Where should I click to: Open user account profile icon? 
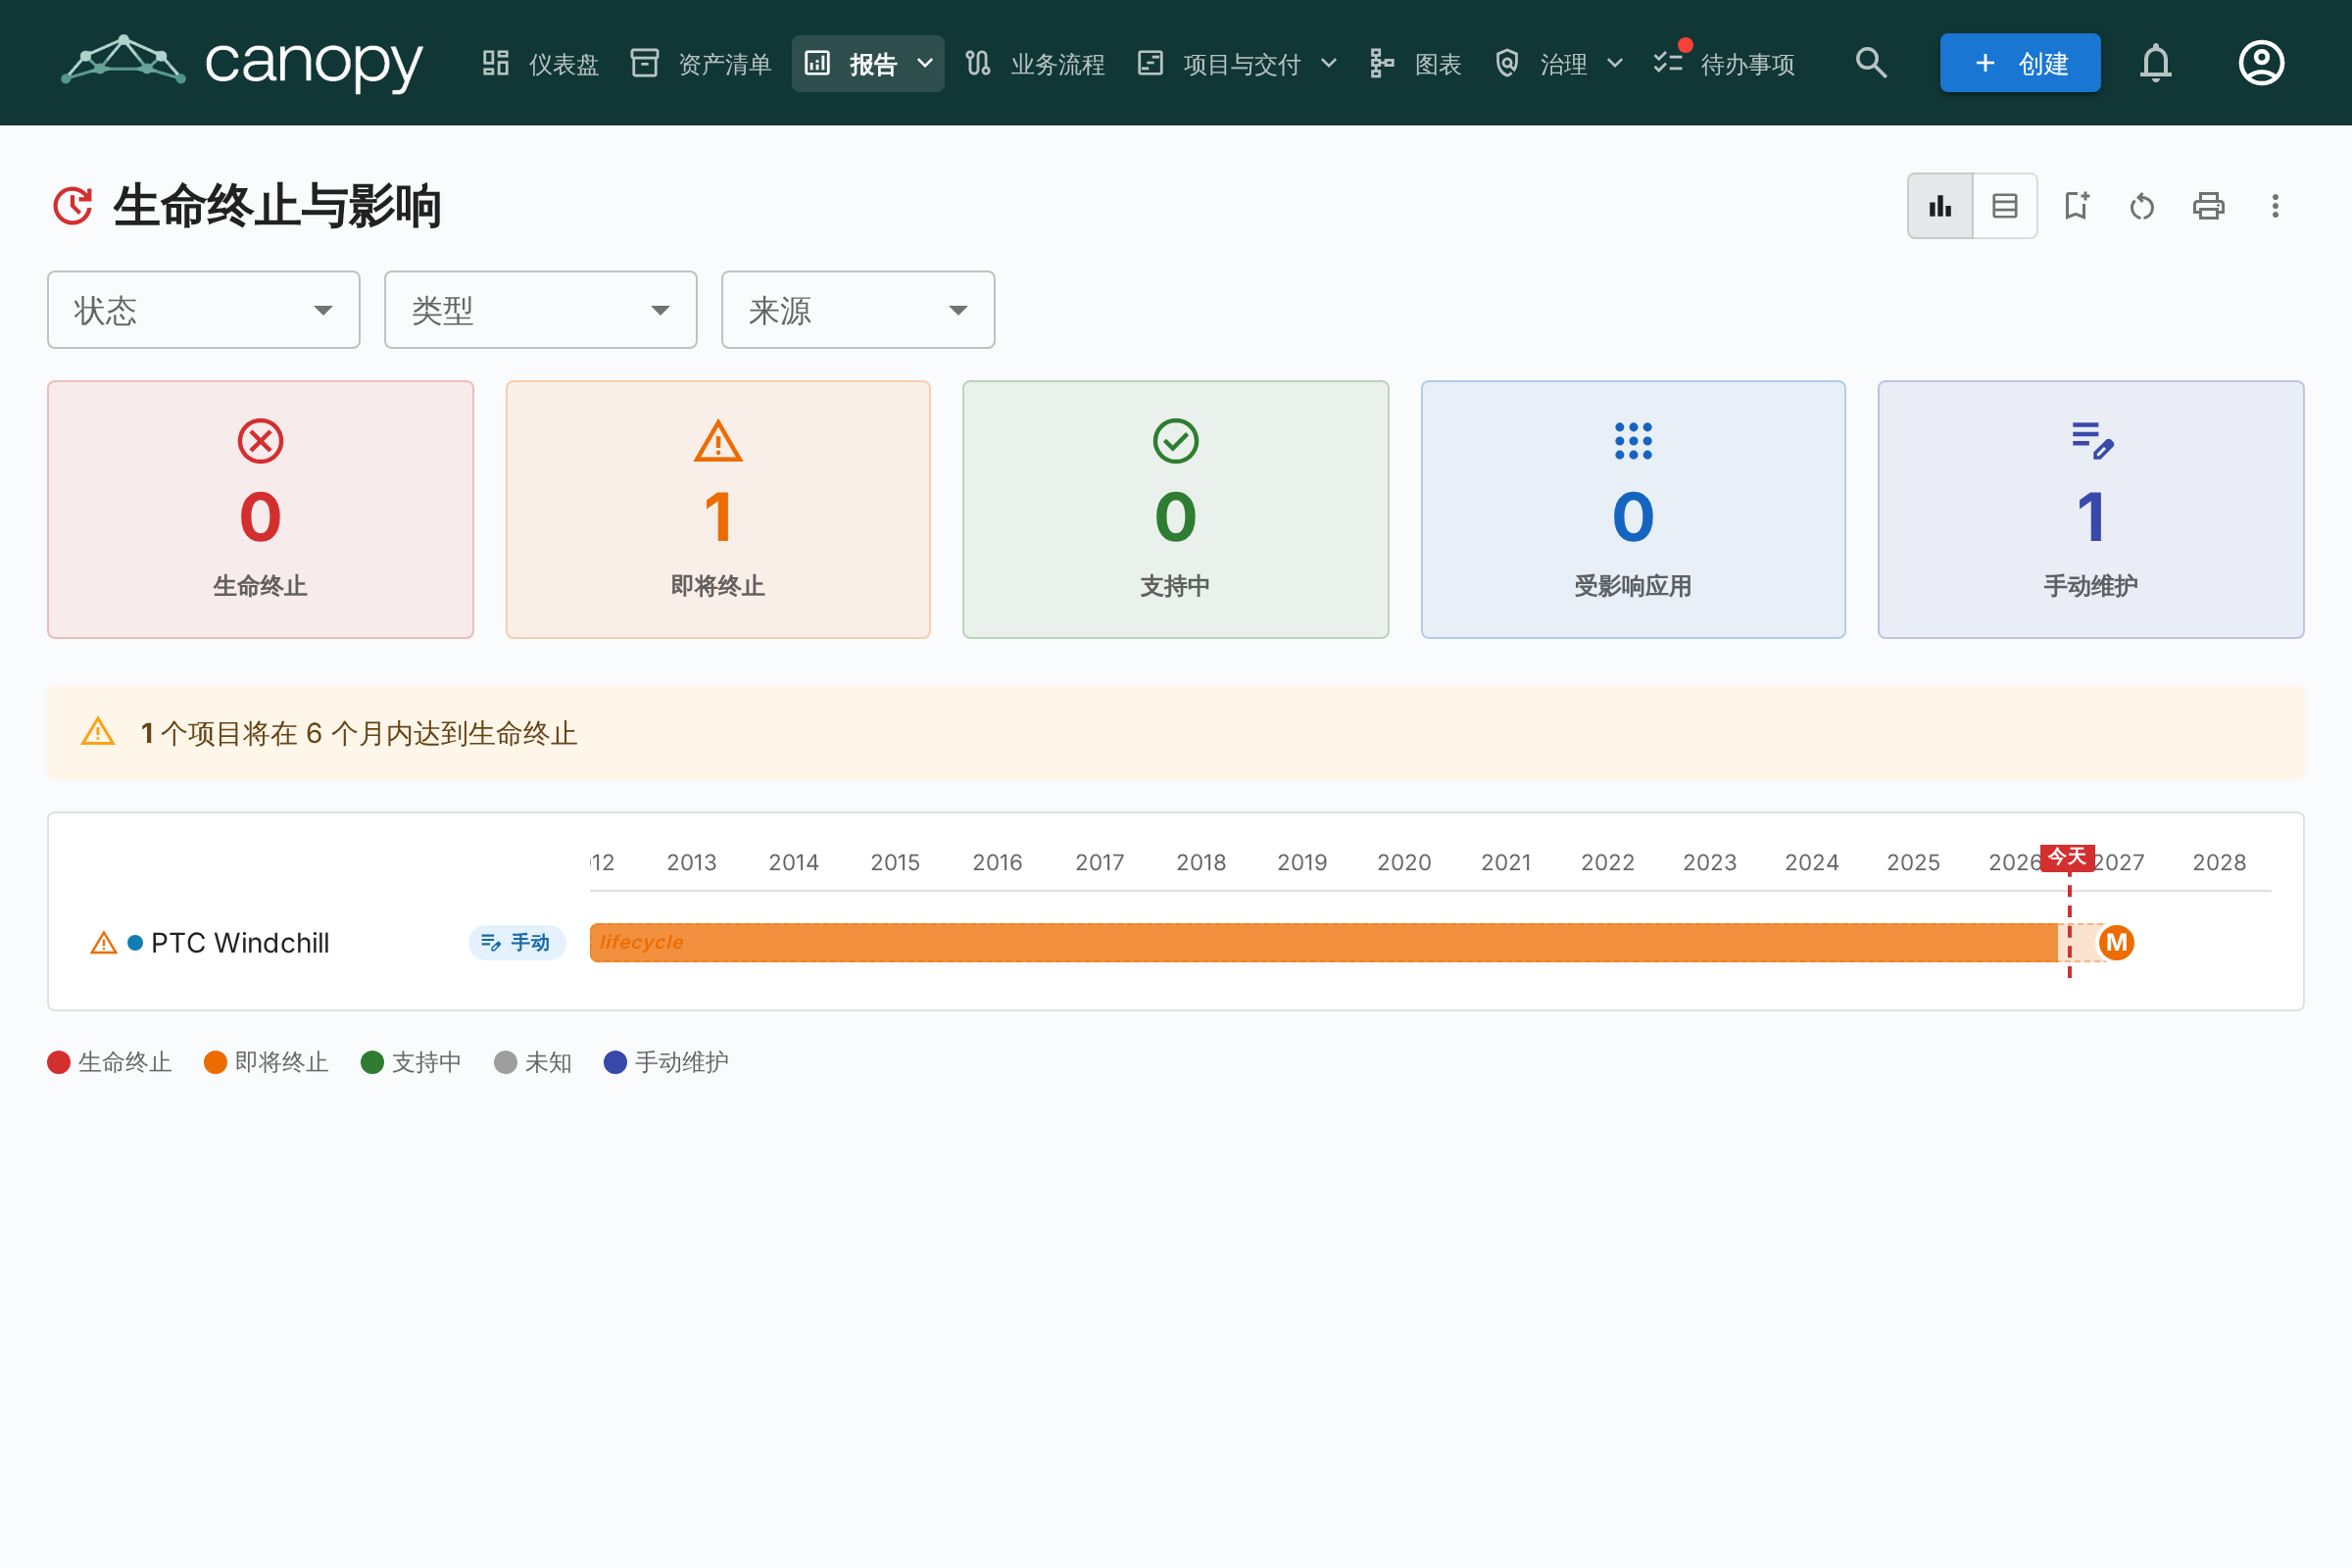(x=2261, y=63)
